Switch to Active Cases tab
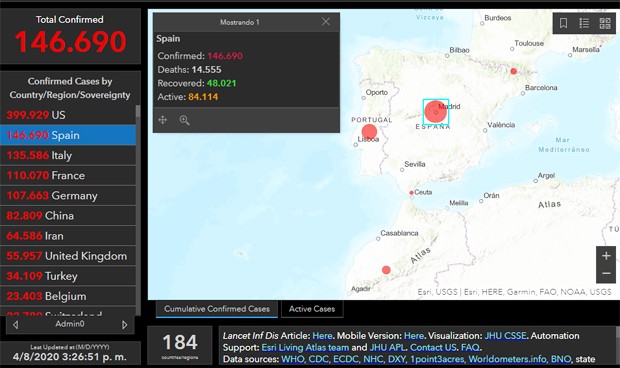620x368 pixels. (x=312, y=309)
